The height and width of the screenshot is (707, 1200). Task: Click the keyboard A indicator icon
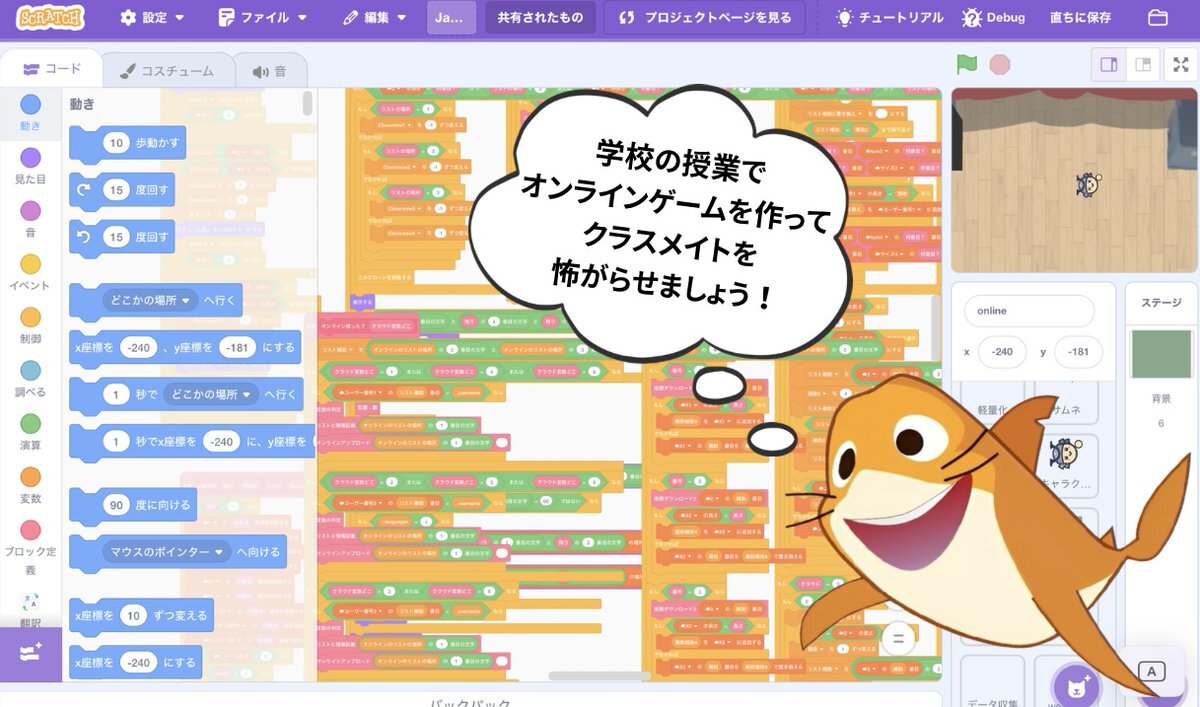[1151, 672]
